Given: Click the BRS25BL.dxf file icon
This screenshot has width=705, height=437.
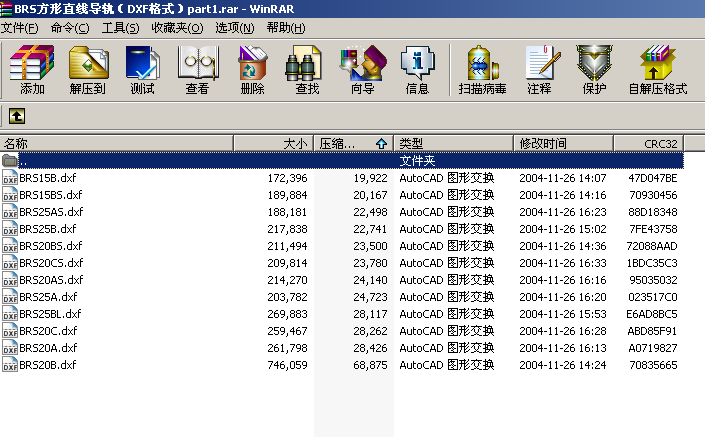Looking at the screenshot, I should [x=10, y=314].
